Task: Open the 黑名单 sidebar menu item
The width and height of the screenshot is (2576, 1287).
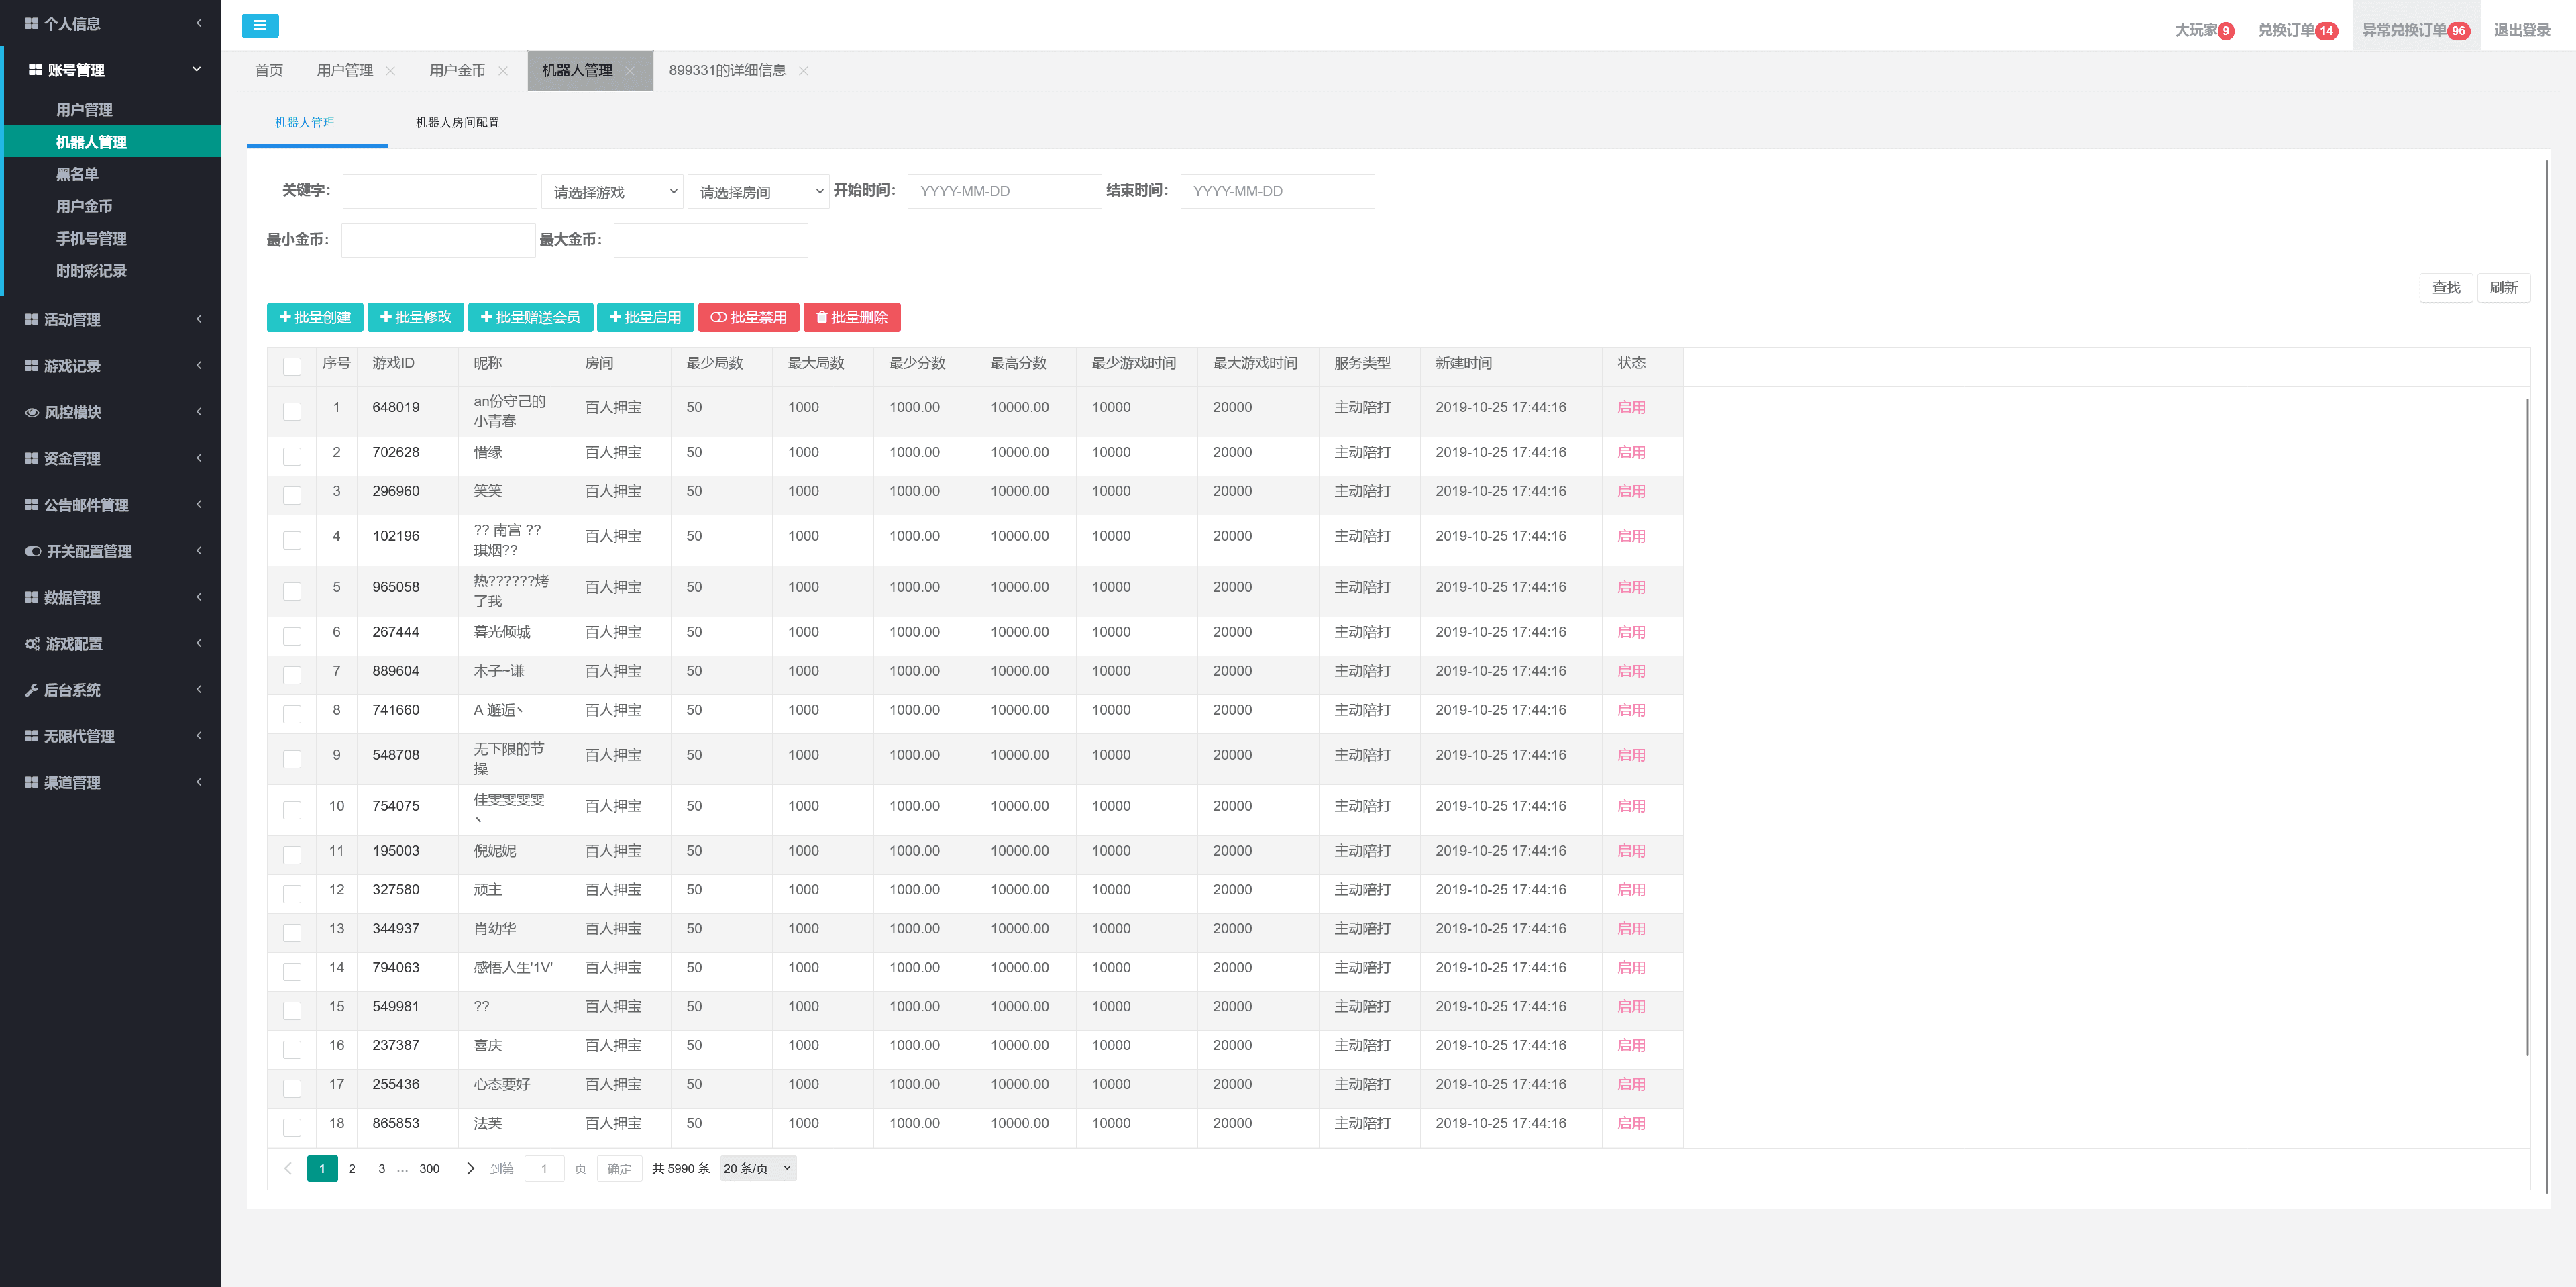Action: [77, 174]
